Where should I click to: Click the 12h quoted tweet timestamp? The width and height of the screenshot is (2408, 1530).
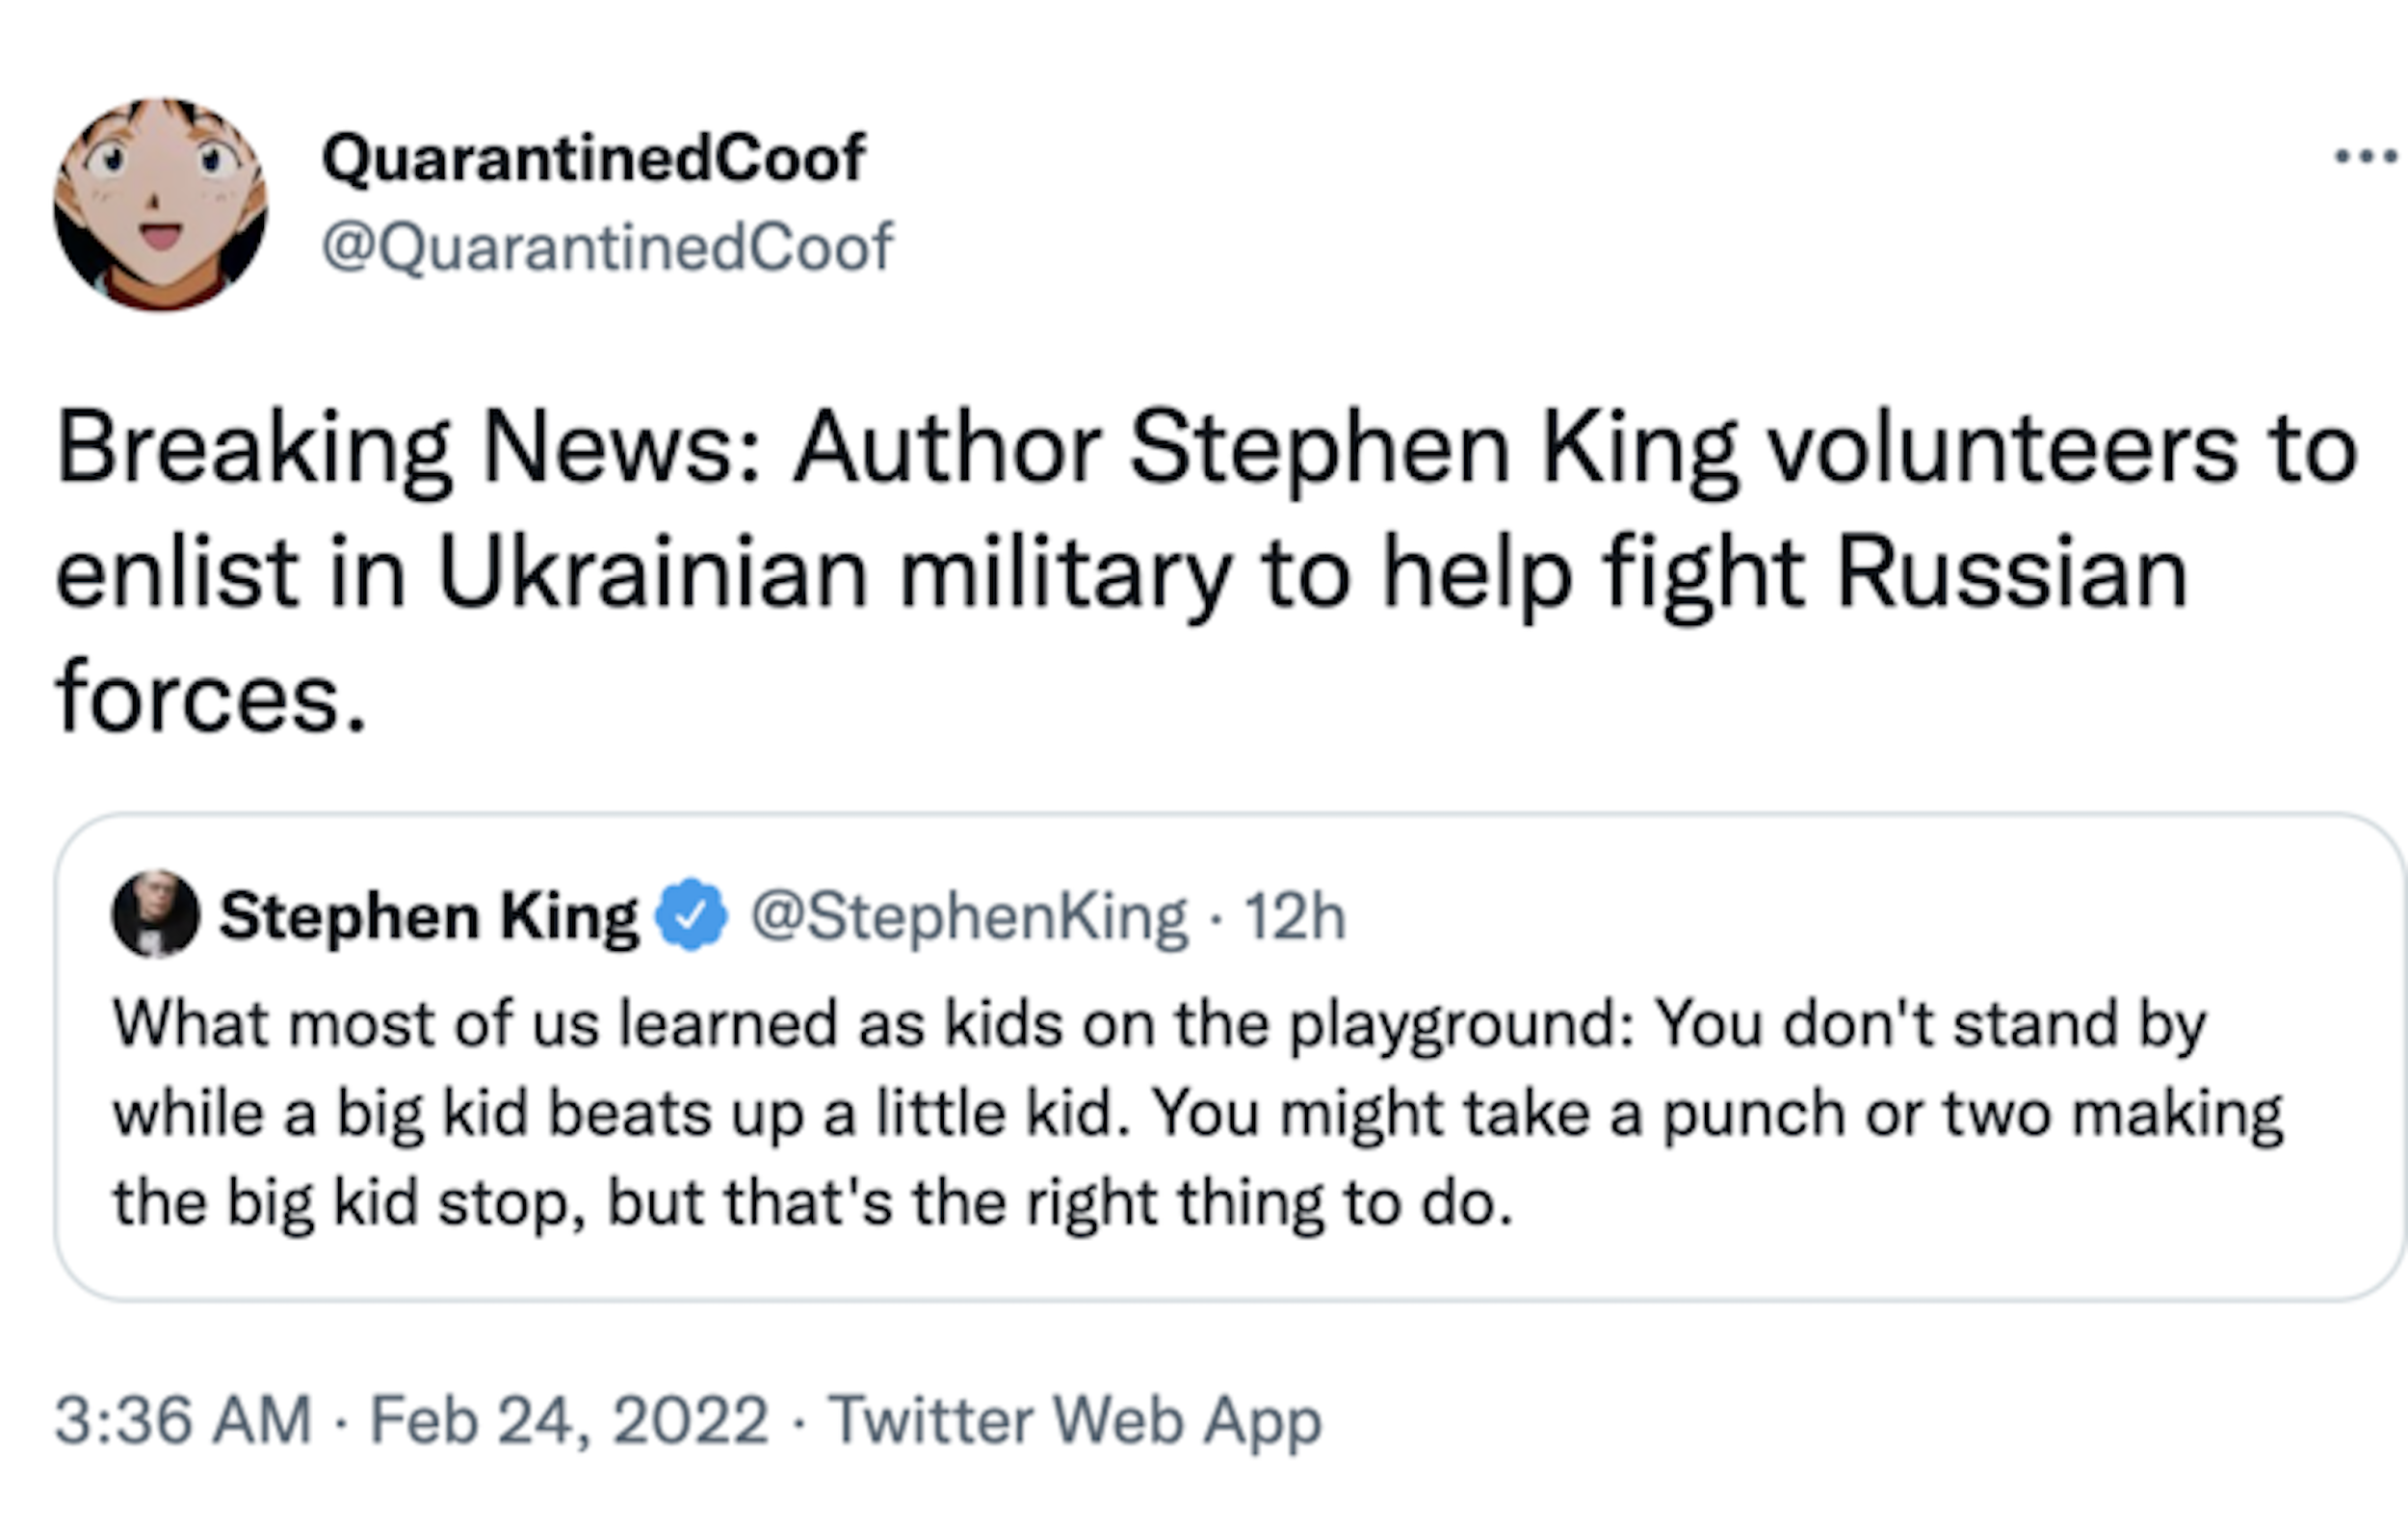pyautogui.click(x=1294, y=916)
